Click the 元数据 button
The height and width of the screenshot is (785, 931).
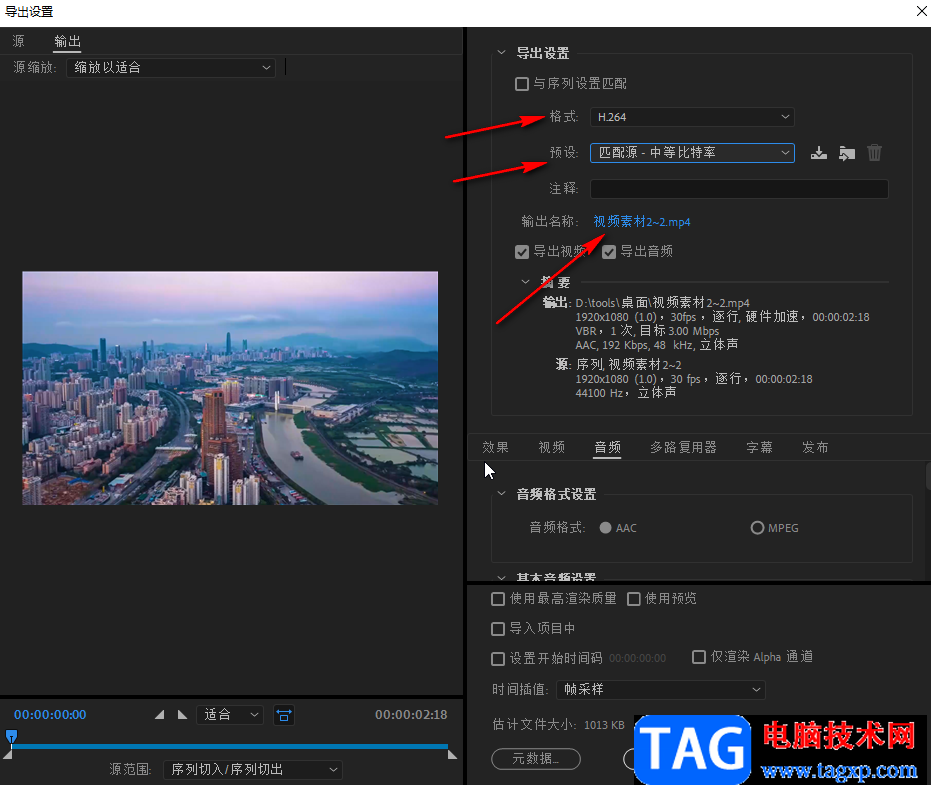pyautogui.click(x=536, y=758)
